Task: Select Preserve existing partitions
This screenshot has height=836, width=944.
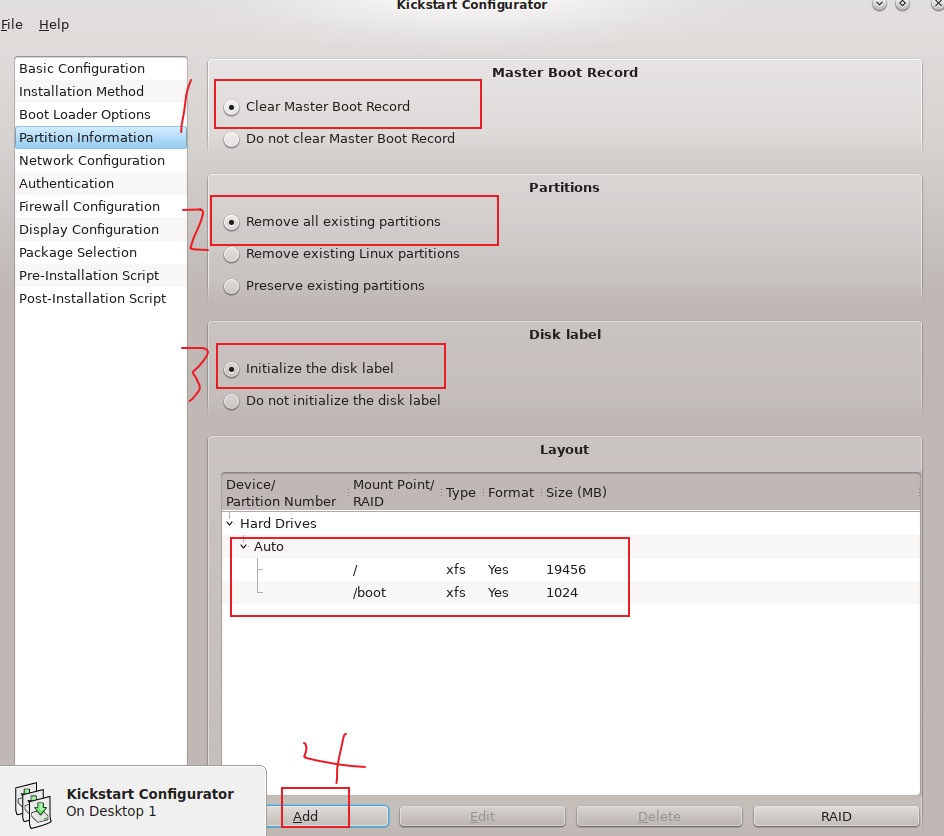Action: (231, 286)
